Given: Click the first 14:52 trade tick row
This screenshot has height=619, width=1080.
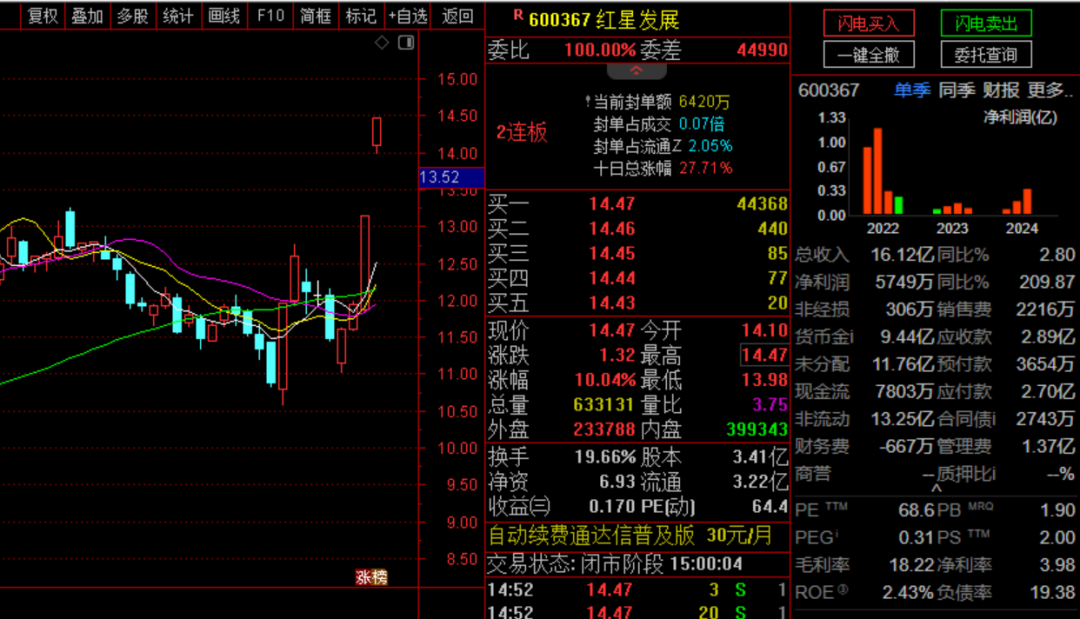Looking at the screenshot, I should tap(637, 590).
